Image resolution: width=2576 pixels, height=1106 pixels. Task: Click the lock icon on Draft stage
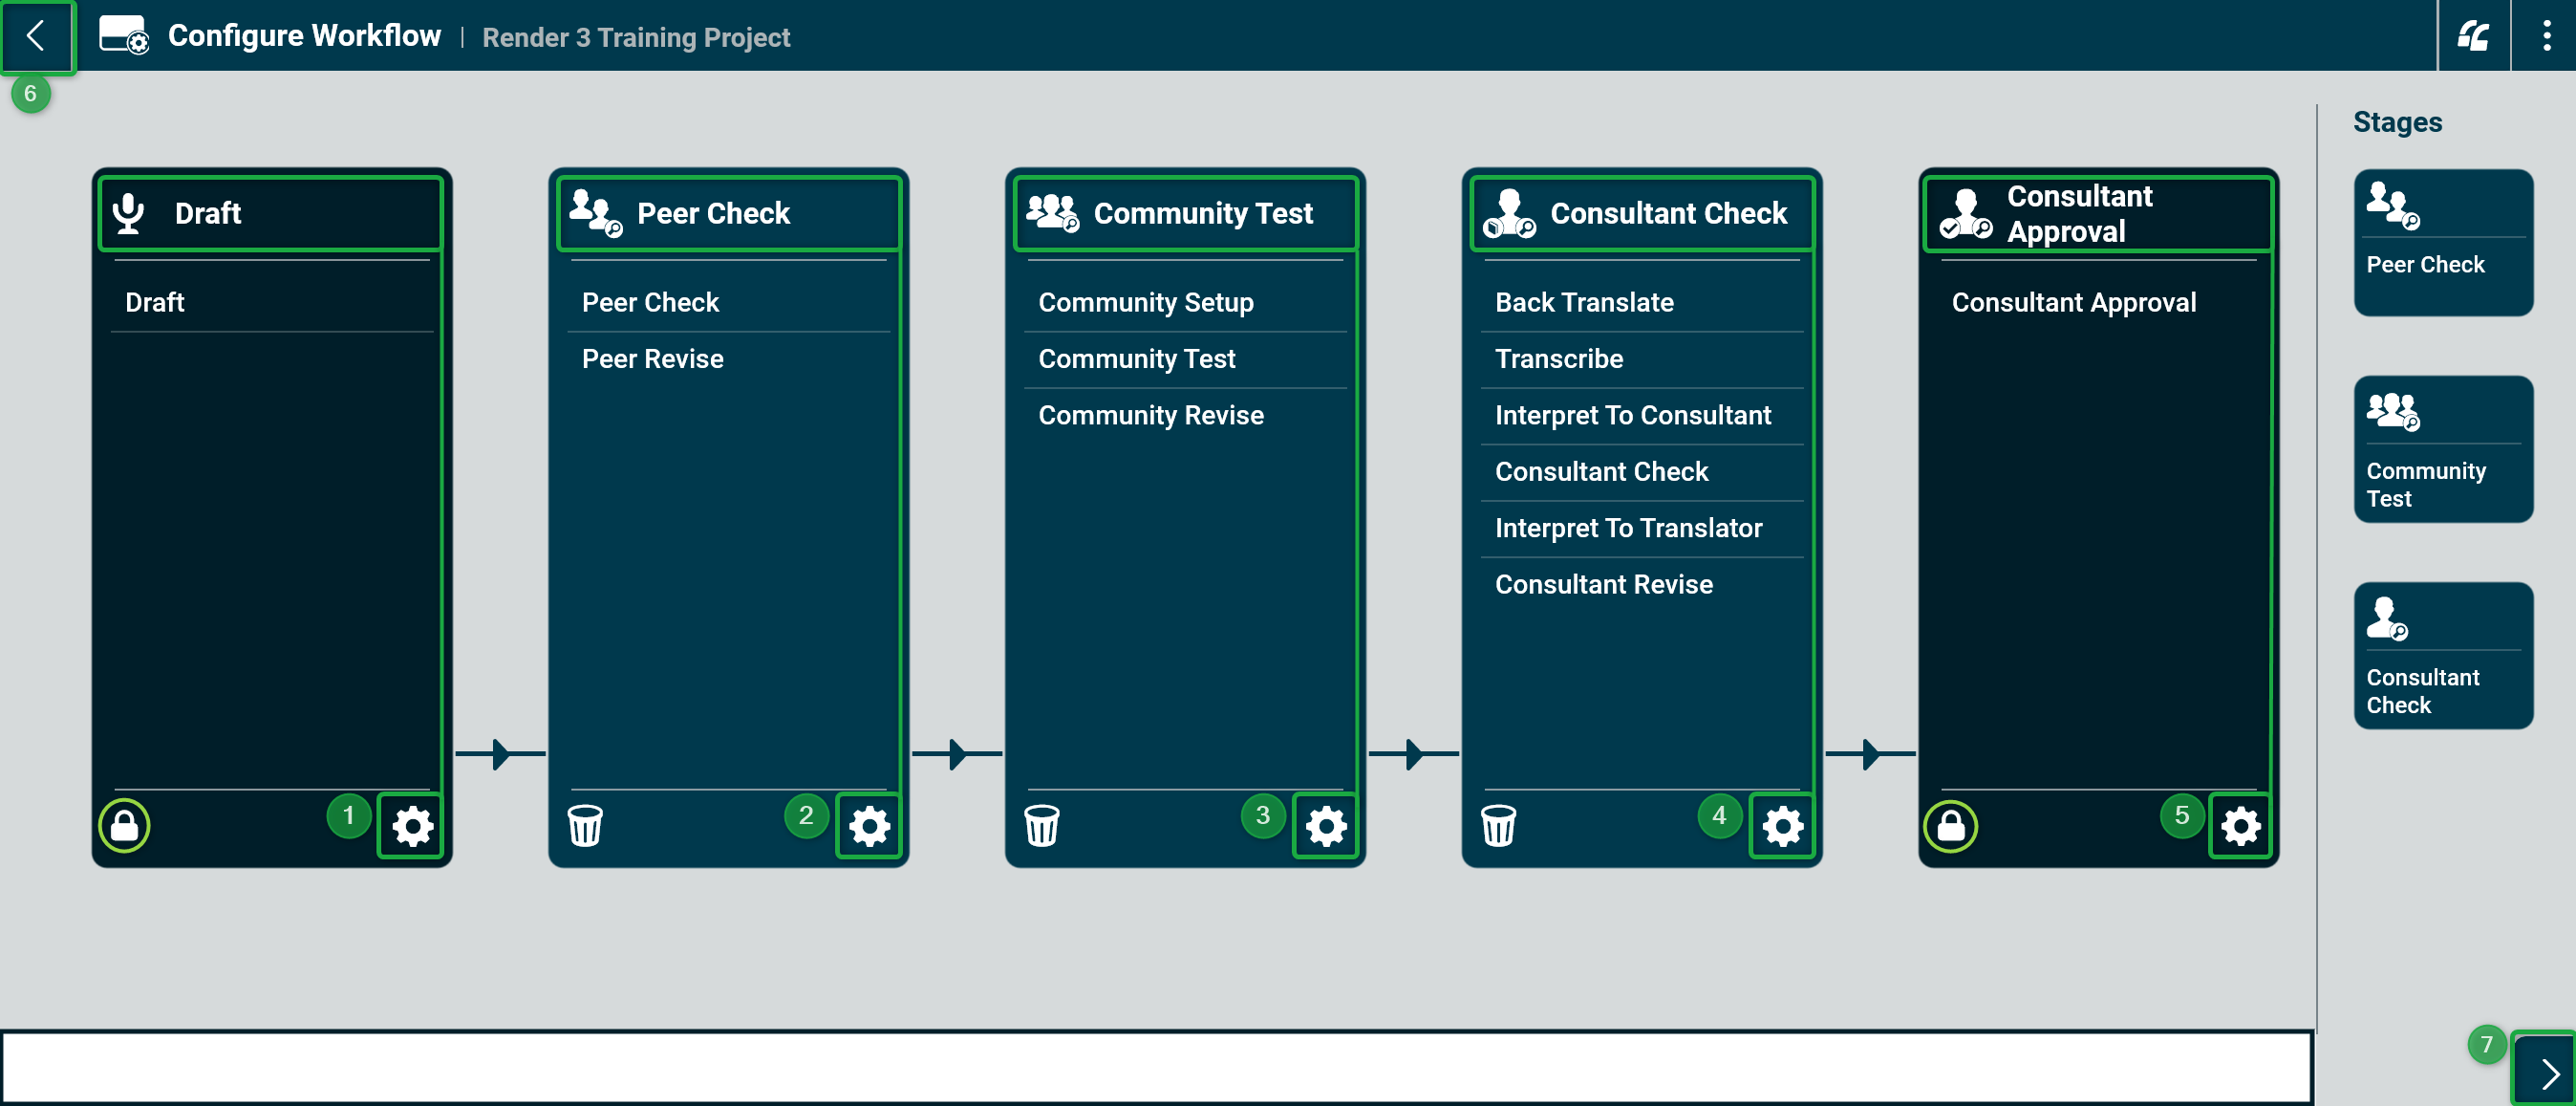click(124, 826)
